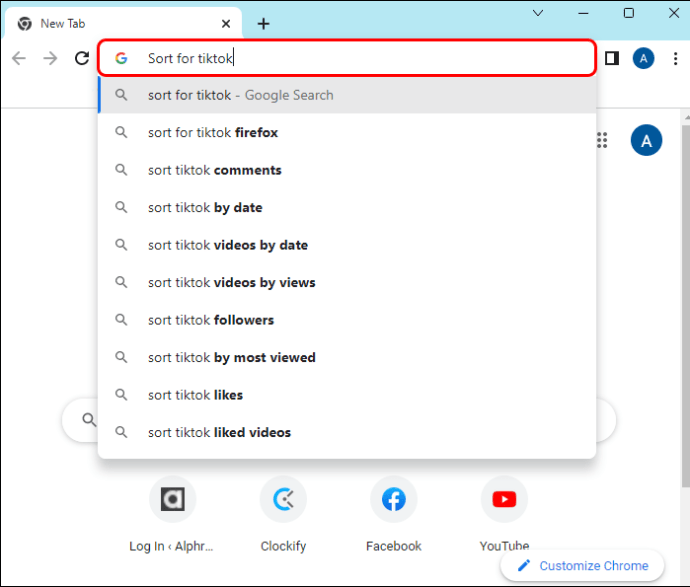Click the browser reload button
Image resolution: width=690 pixels, height=587 pixels.
click(82, 59)
